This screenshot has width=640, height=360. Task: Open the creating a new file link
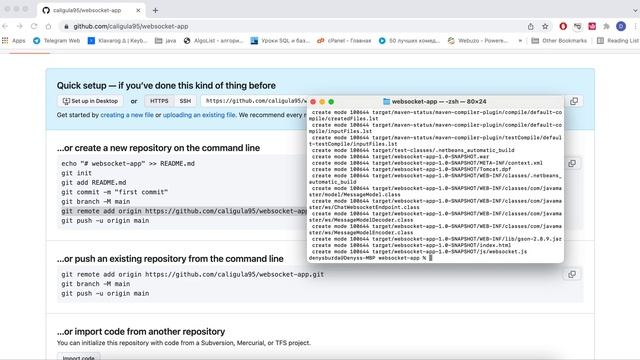click(127, 115)
